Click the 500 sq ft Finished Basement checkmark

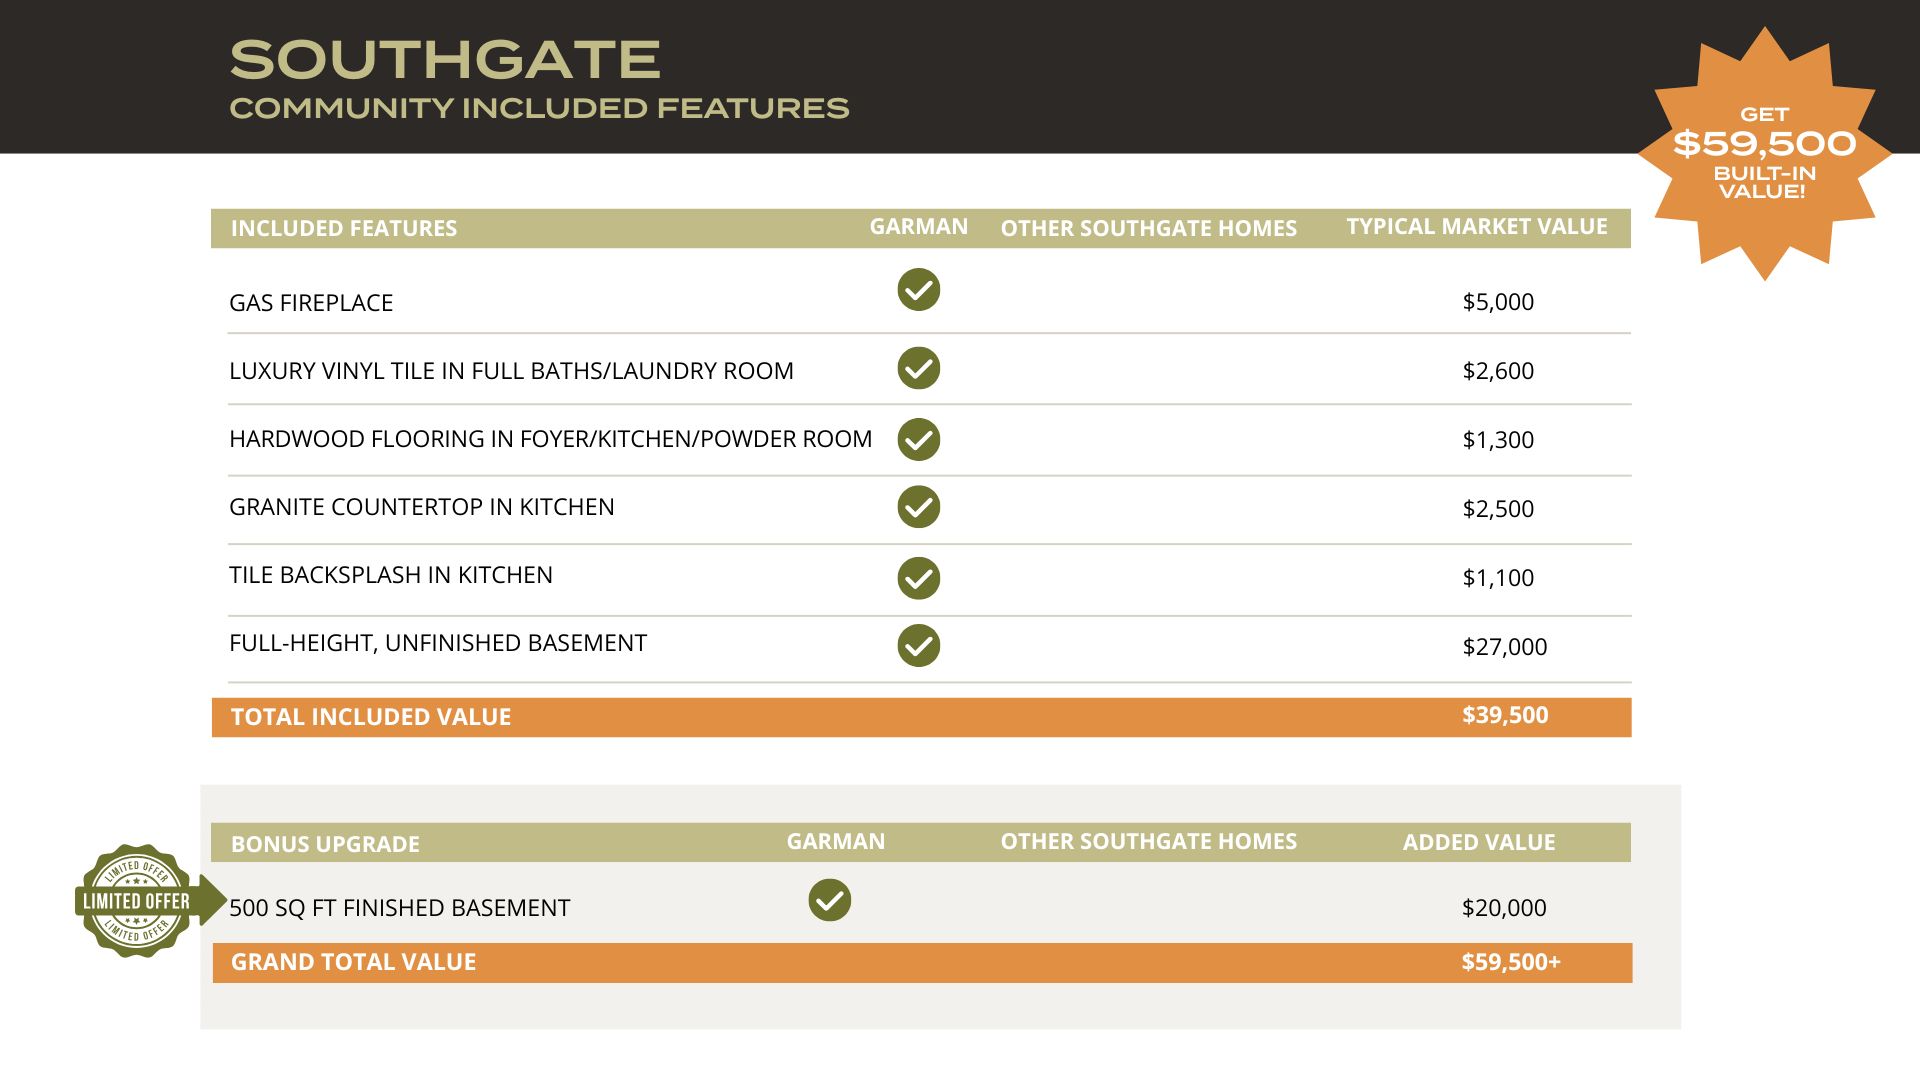[829, 900]
